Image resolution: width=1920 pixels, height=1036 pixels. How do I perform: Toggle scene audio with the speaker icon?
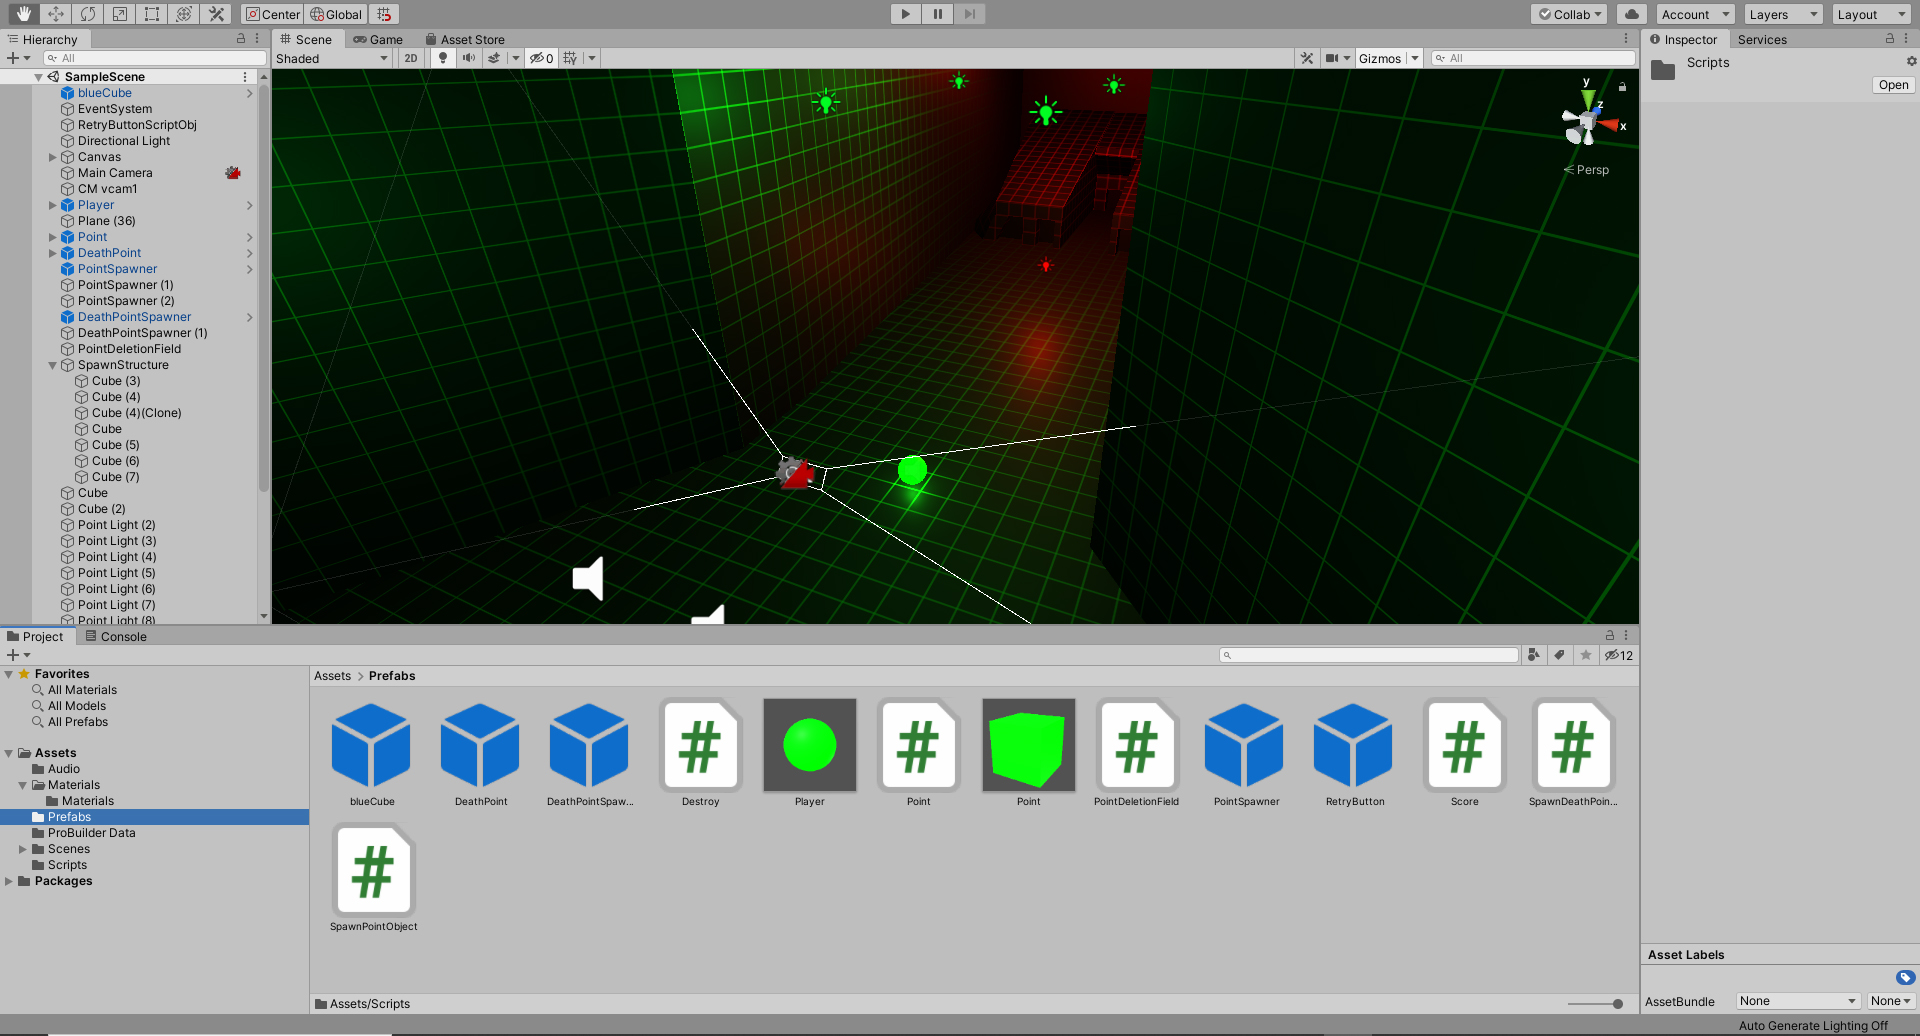click(468, 58)
